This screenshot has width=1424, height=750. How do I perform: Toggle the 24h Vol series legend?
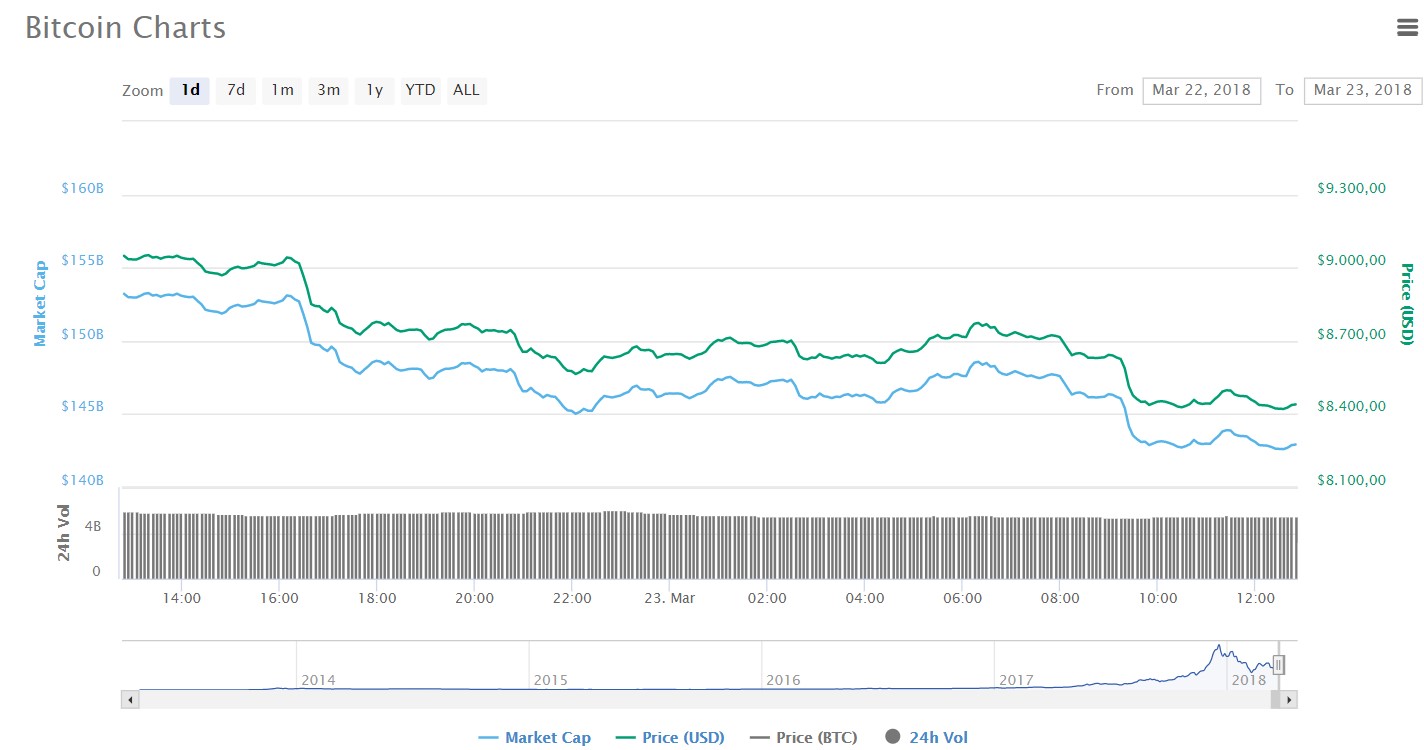(x=926, y=738)
